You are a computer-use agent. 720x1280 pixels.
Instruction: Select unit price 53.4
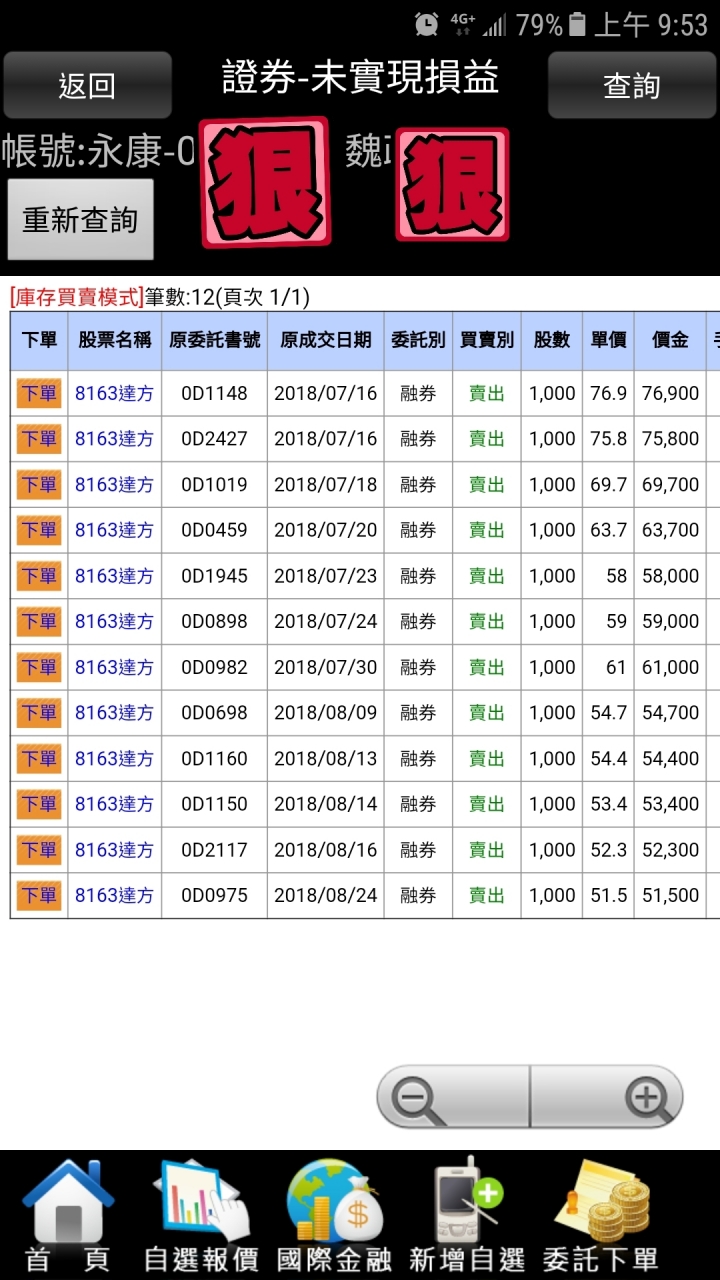tap(608, 804)
